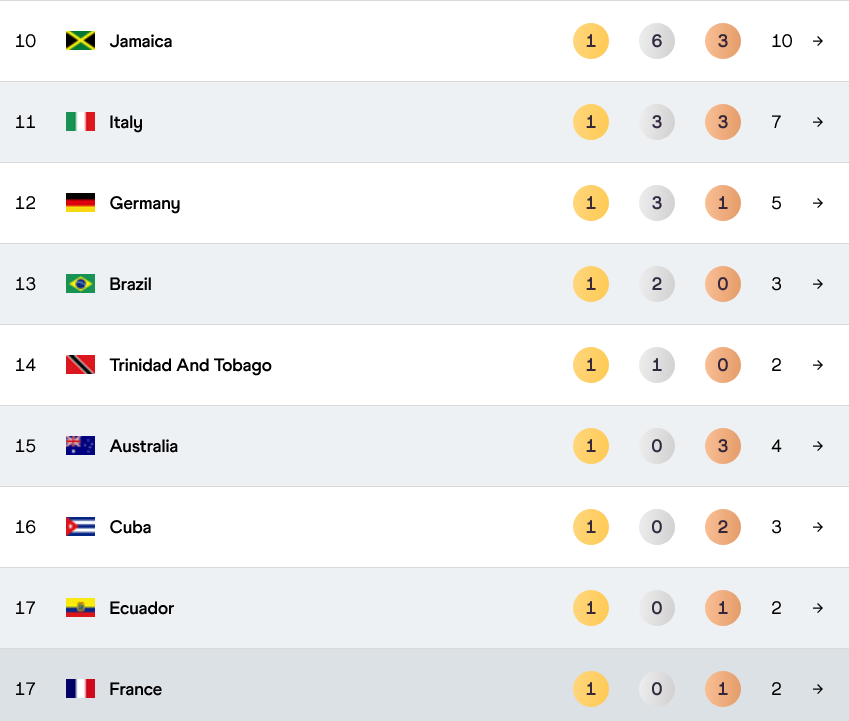Click the Trinidad And Tobago flag
Image resolution: width=849 pixels, height=721 pixels.
pos(80,365)
